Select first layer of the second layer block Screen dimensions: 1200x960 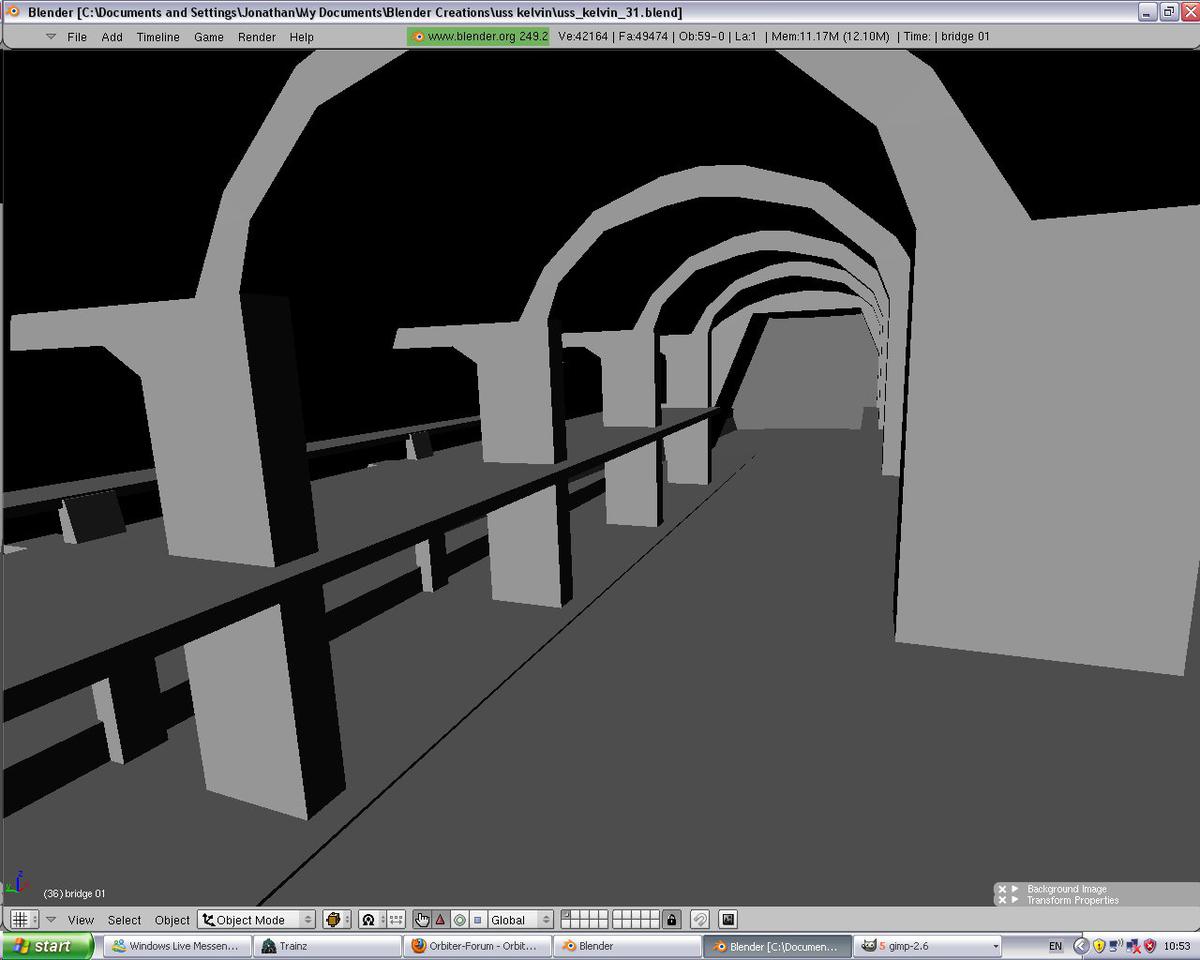click(x=618, y=915)
